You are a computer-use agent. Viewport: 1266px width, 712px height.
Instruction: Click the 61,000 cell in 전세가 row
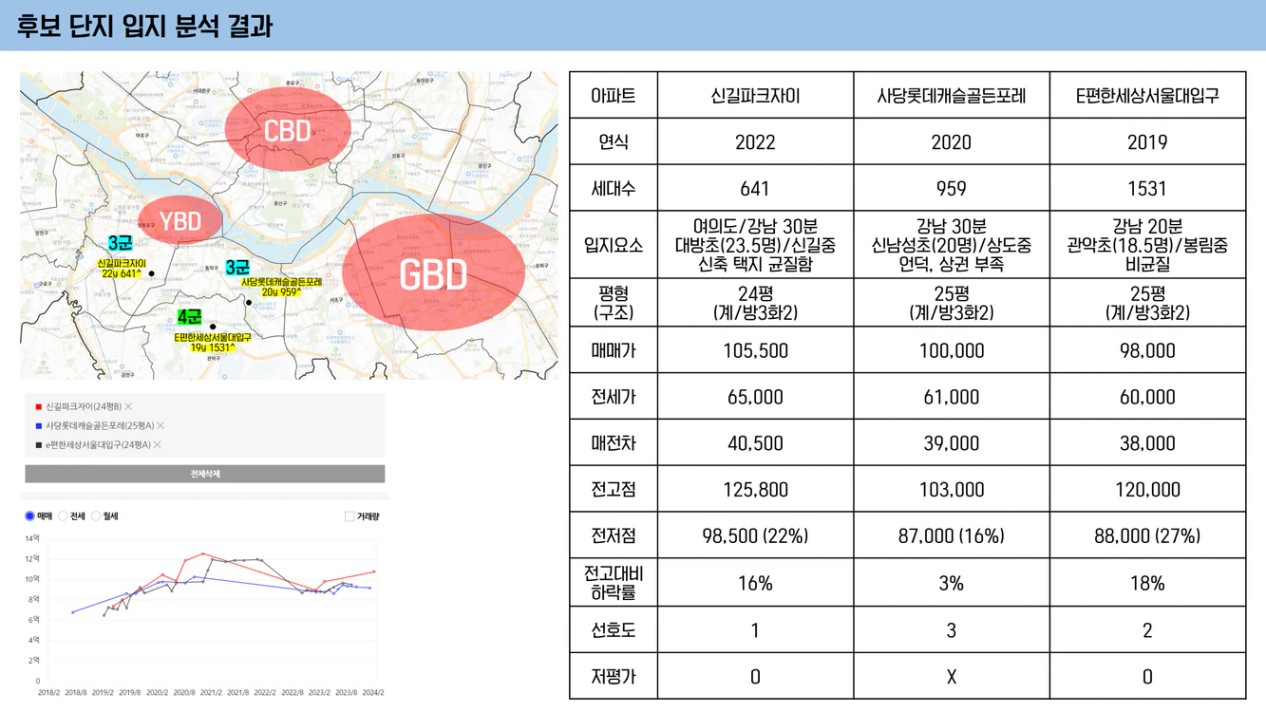(951, 396)
